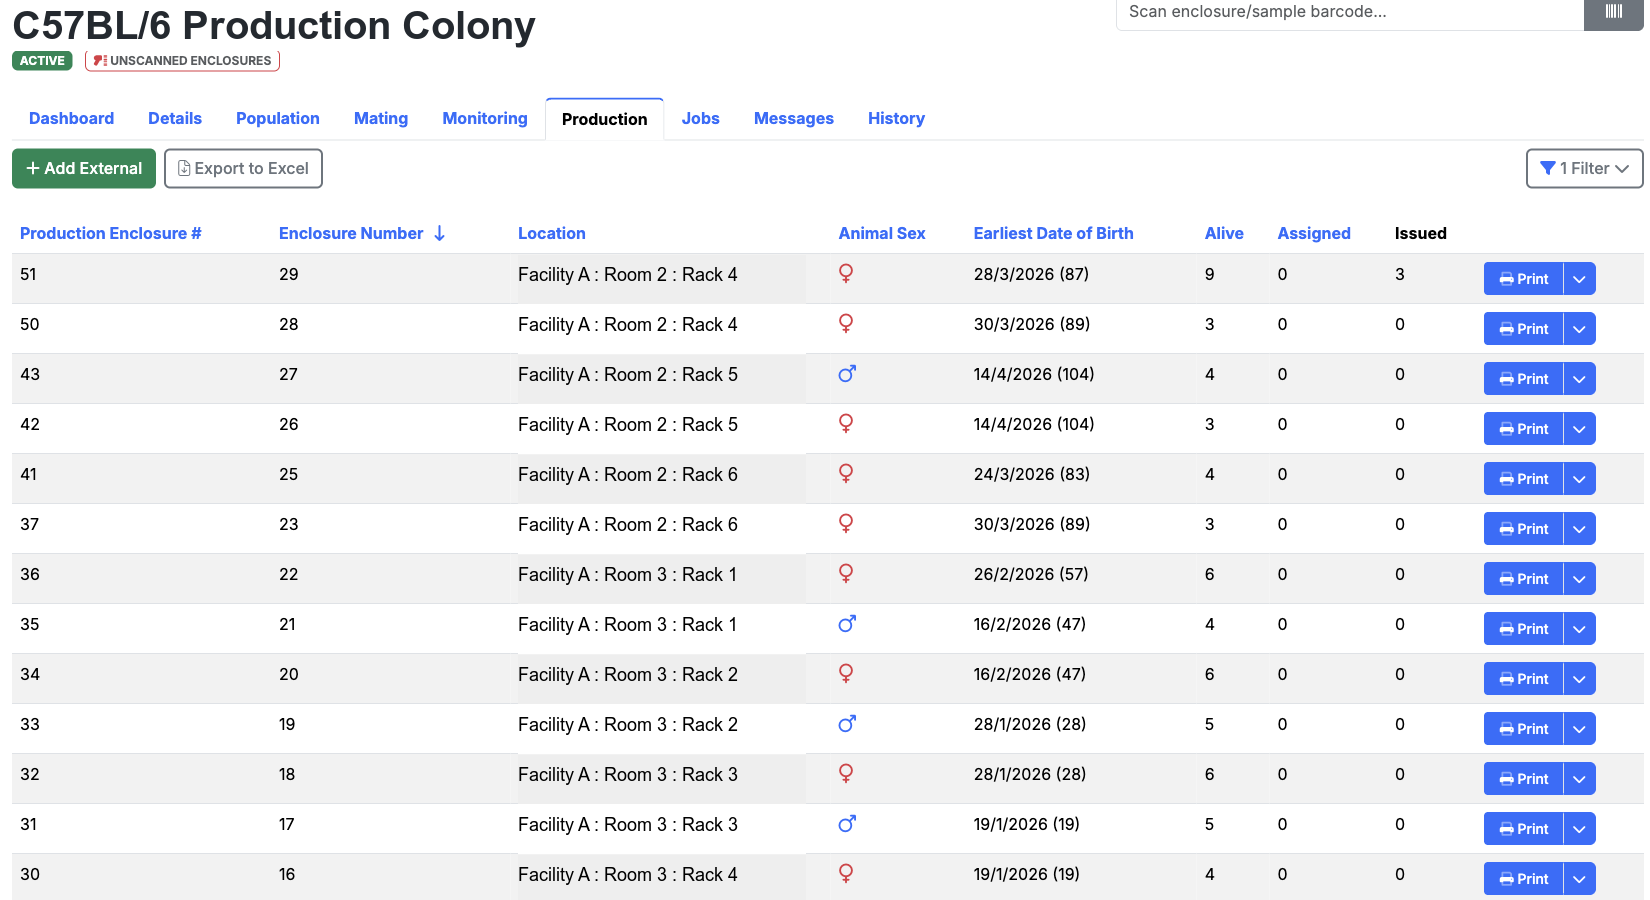Sort by Alive column header

pos(1224,233)
